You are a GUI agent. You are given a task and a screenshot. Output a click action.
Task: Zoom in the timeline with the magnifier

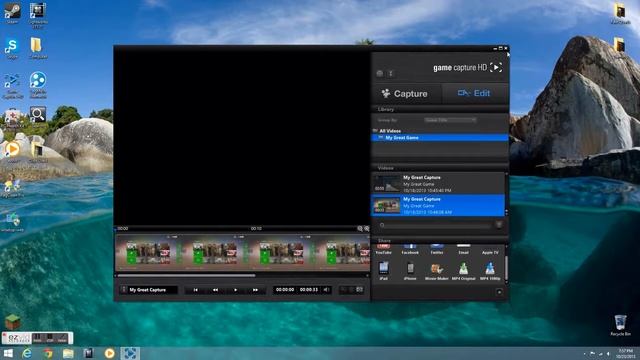tap(367, 229)
